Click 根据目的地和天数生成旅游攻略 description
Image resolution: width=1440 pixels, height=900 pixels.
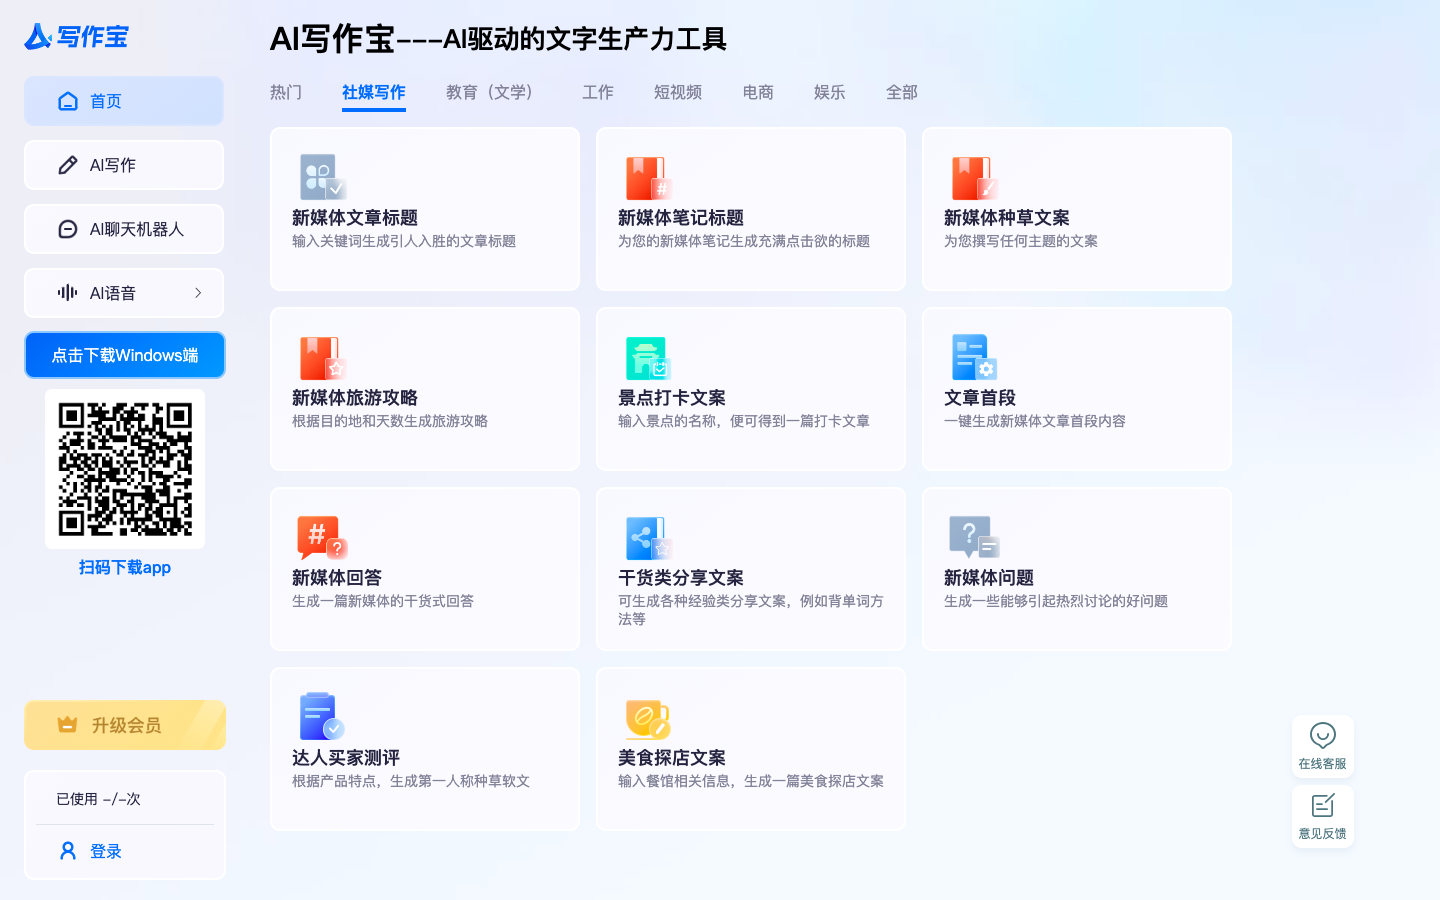[390, 421]
